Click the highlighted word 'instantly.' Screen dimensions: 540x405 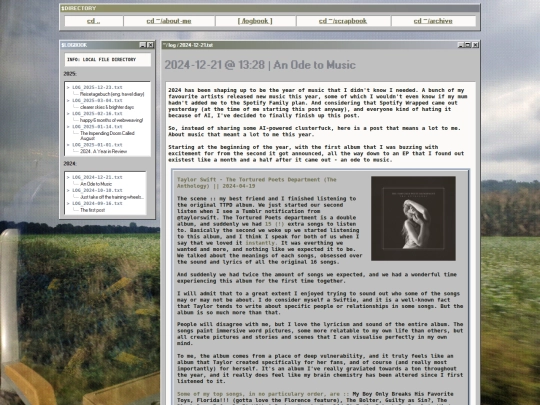pyautogui.click(x=261, y=243)
